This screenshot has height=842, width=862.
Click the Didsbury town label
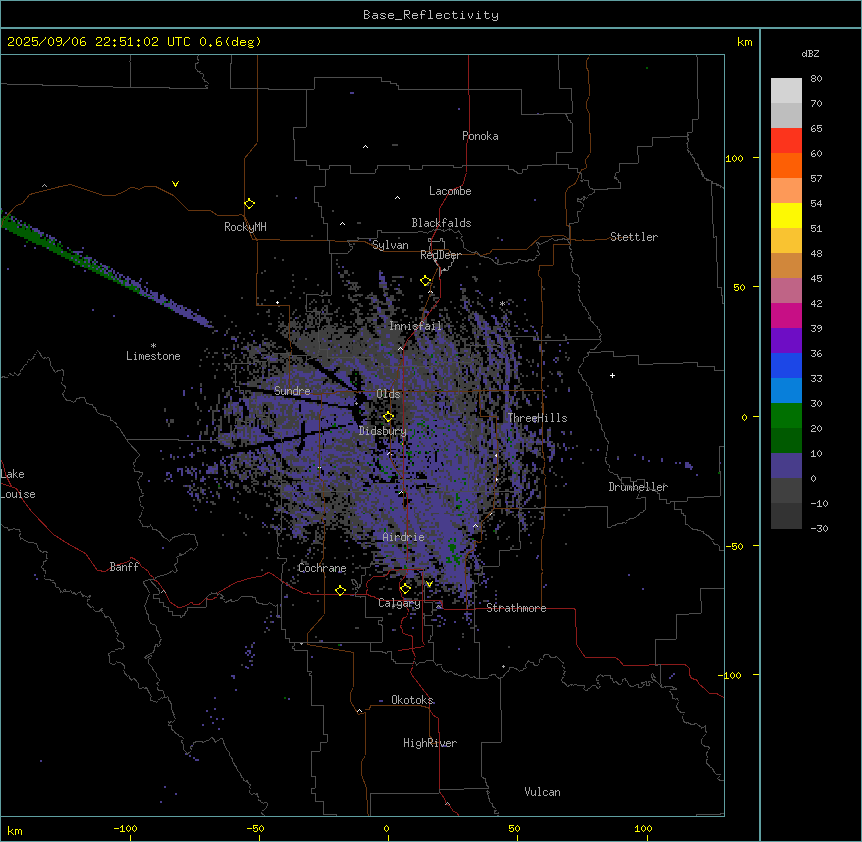click(x=383, y=431)
